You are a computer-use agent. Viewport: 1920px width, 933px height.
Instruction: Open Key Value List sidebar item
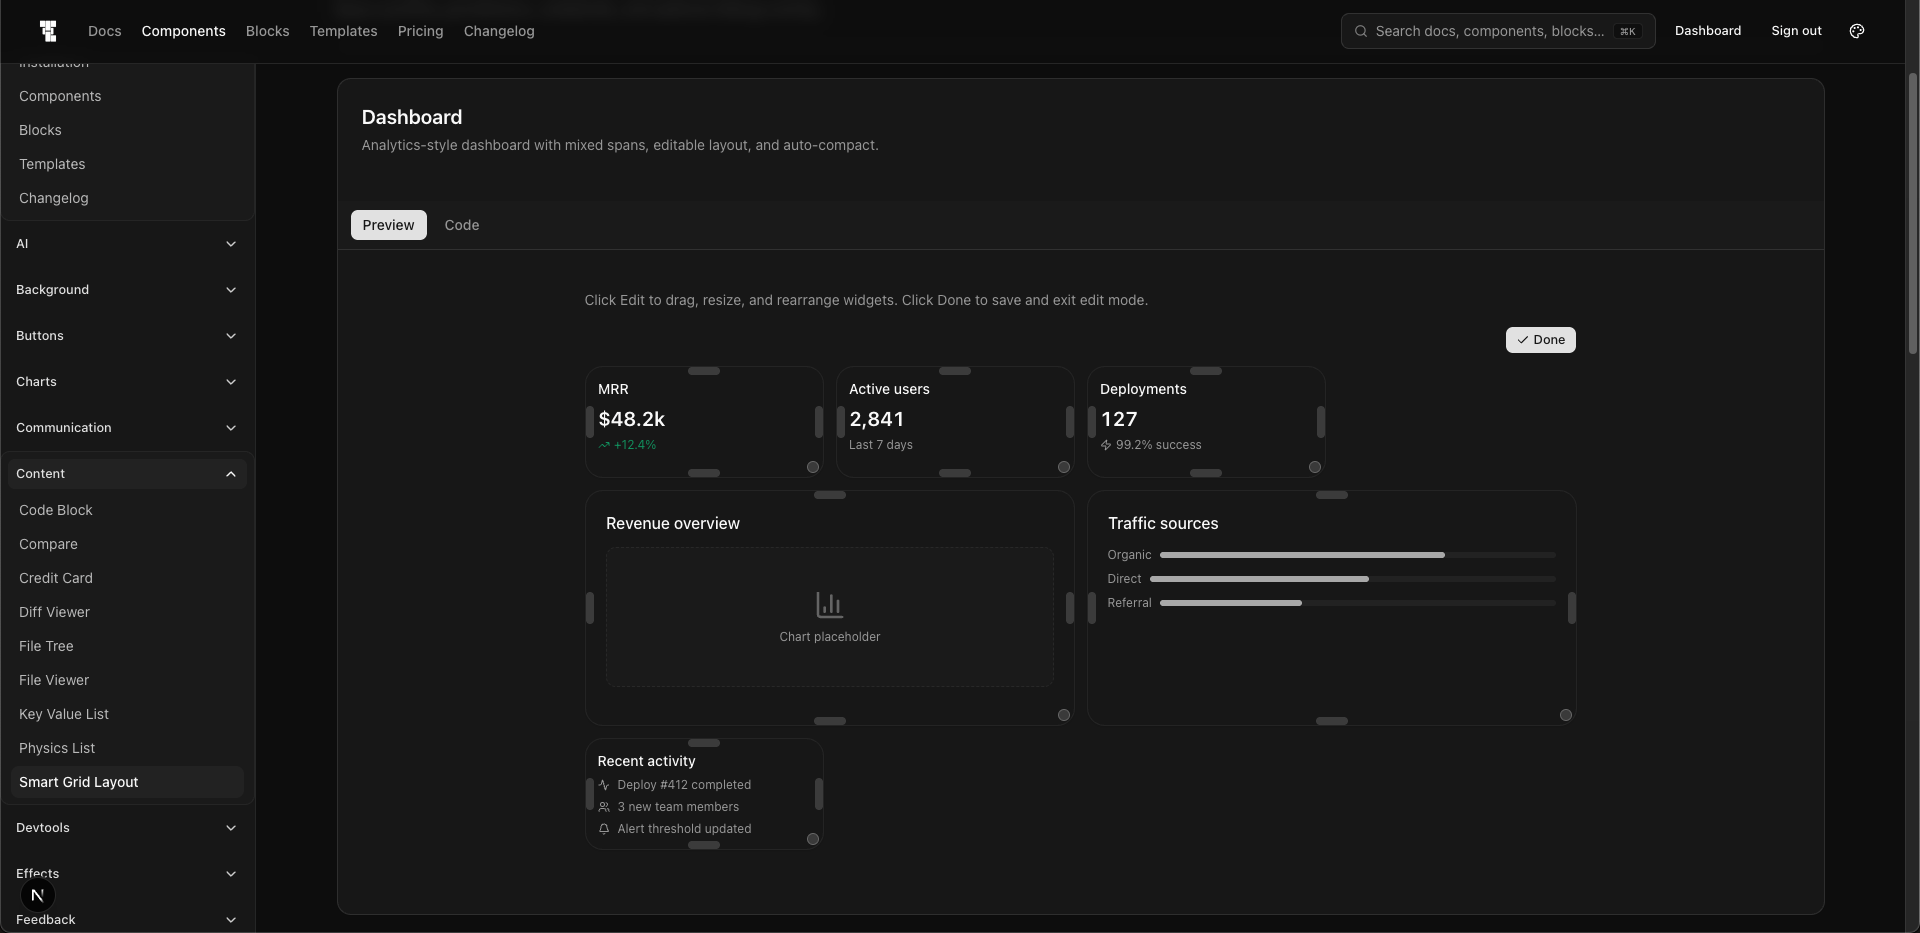127,714
